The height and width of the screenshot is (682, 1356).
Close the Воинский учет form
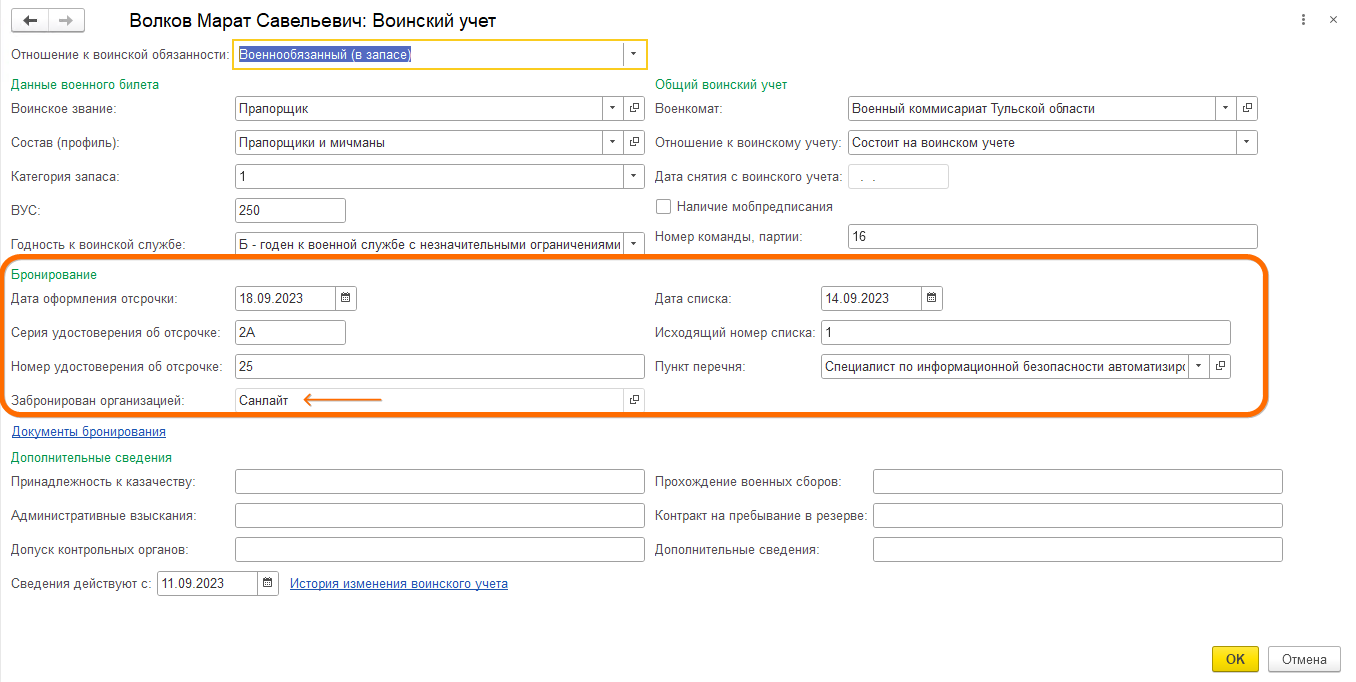[x=1333, y=19]
